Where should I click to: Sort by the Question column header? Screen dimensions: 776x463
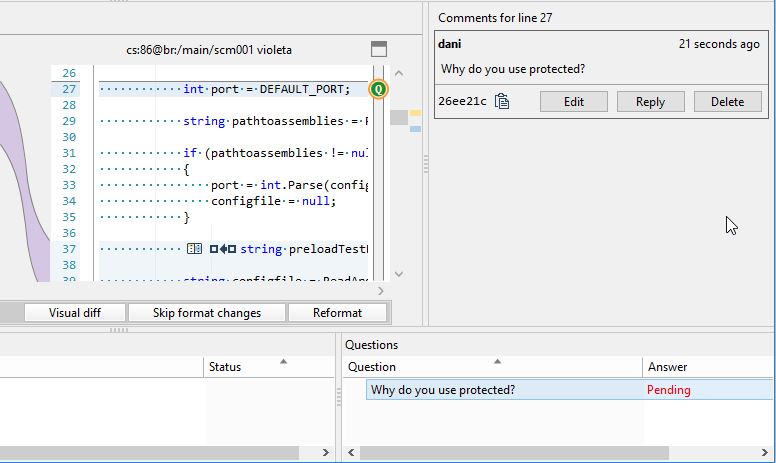tap(492, 367)
